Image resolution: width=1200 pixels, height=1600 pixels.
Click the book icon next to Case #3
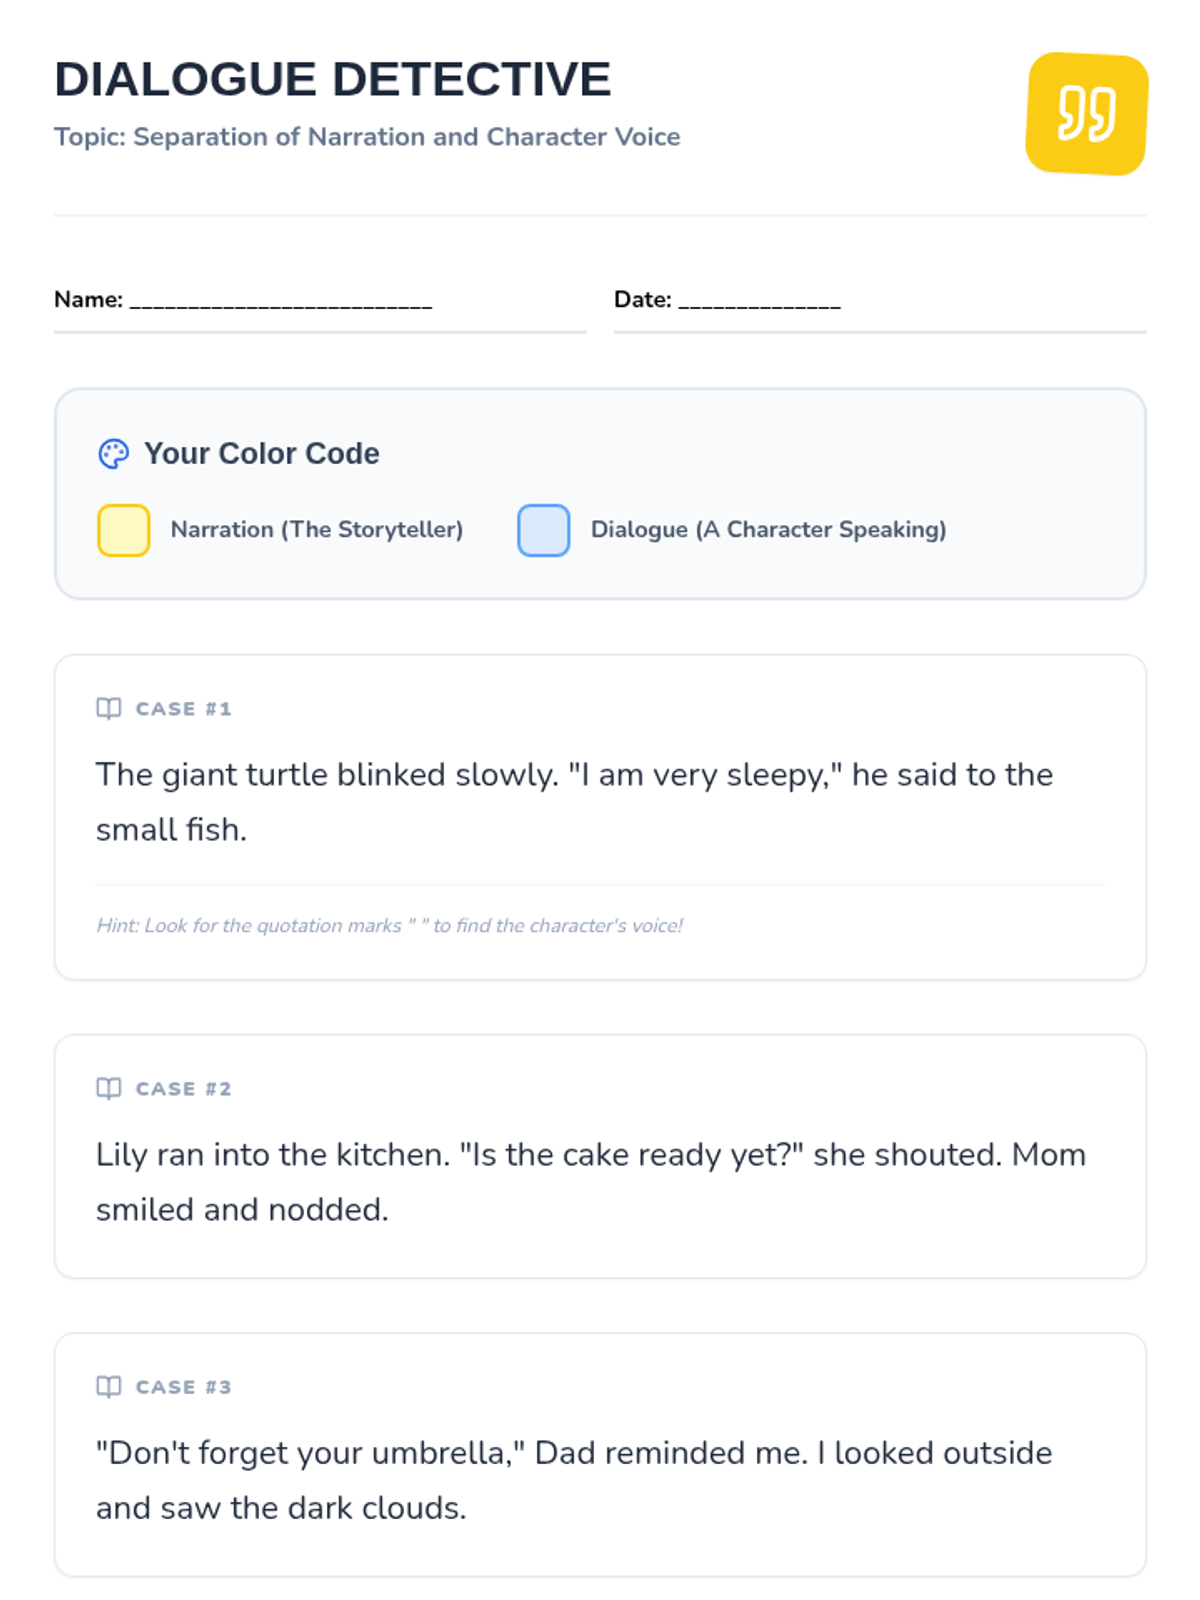109,1387
